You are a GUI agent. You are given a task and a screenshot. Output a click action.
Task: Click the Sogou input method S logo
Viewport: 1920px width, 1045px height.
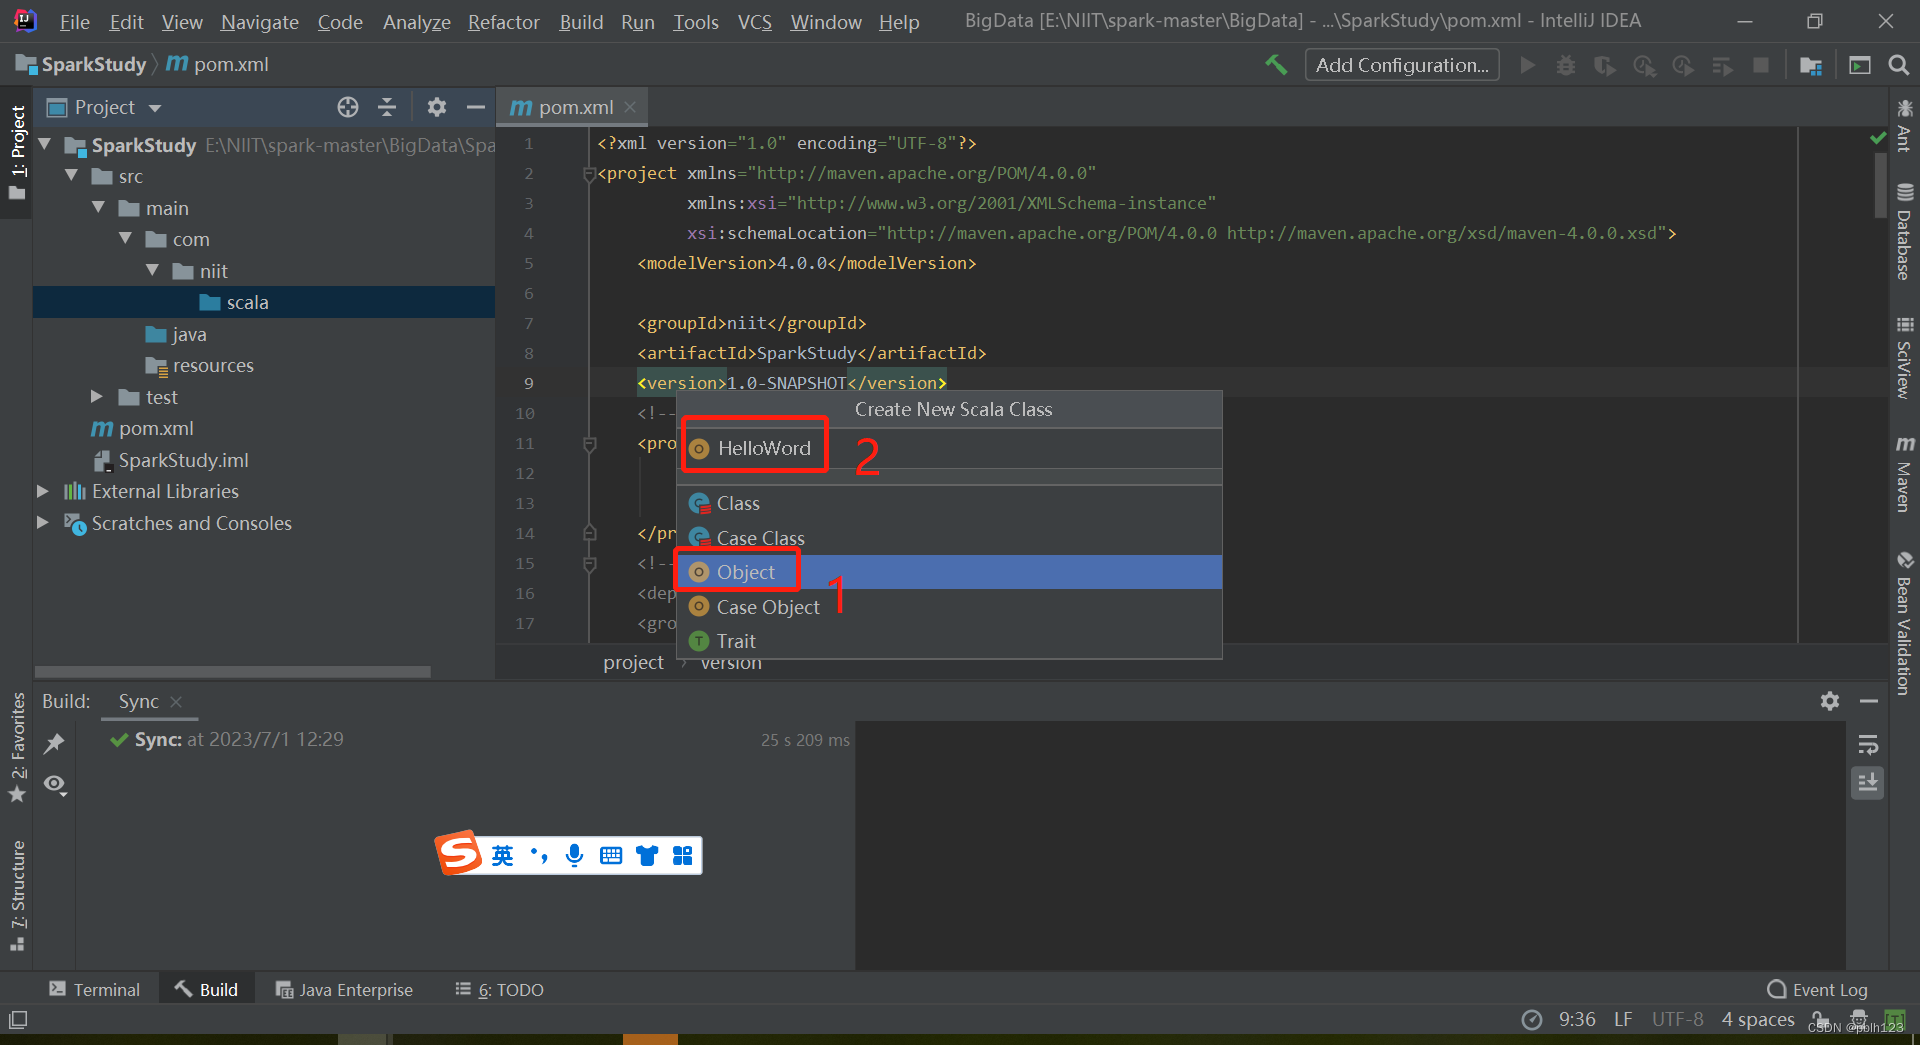coord(459,853)
